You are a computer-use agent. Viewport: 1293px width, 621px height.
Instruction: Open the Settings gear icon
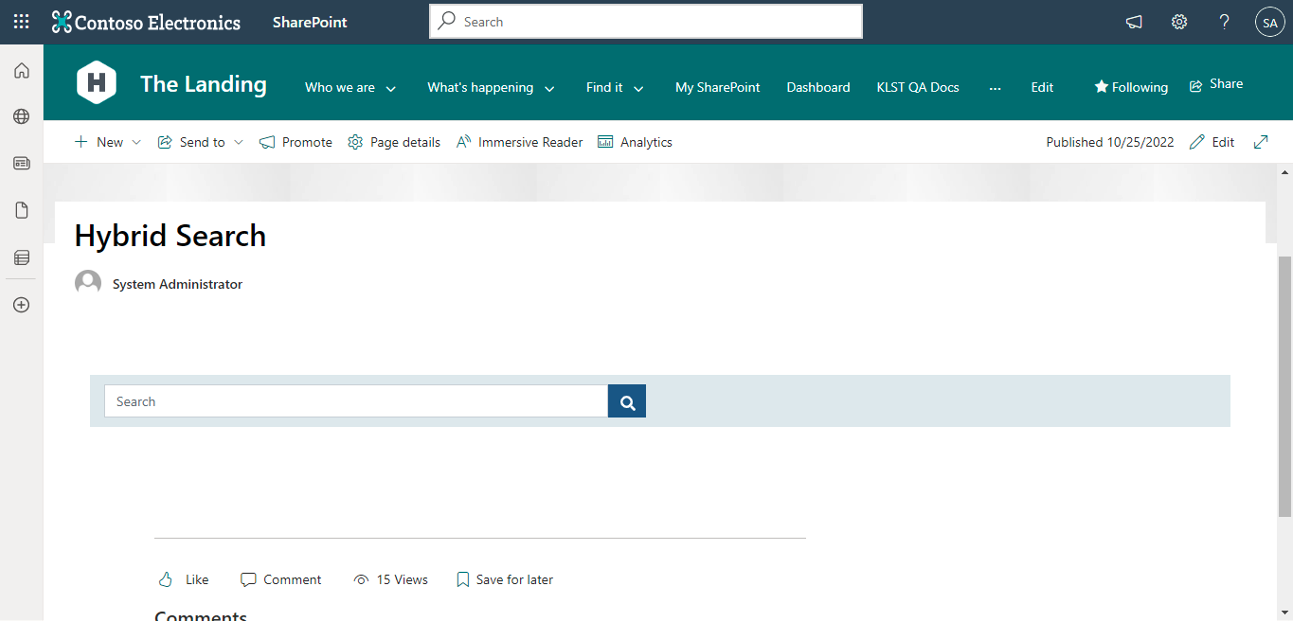click(1179, 22)
